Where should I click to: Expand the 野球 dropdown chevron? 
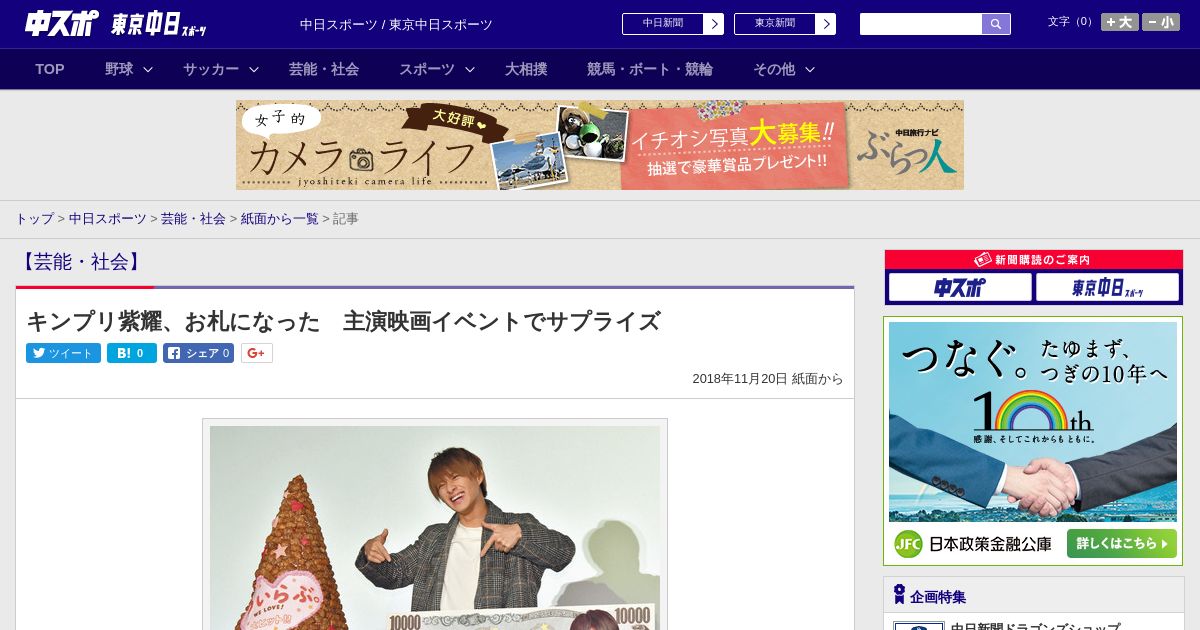tap(148, 69)
